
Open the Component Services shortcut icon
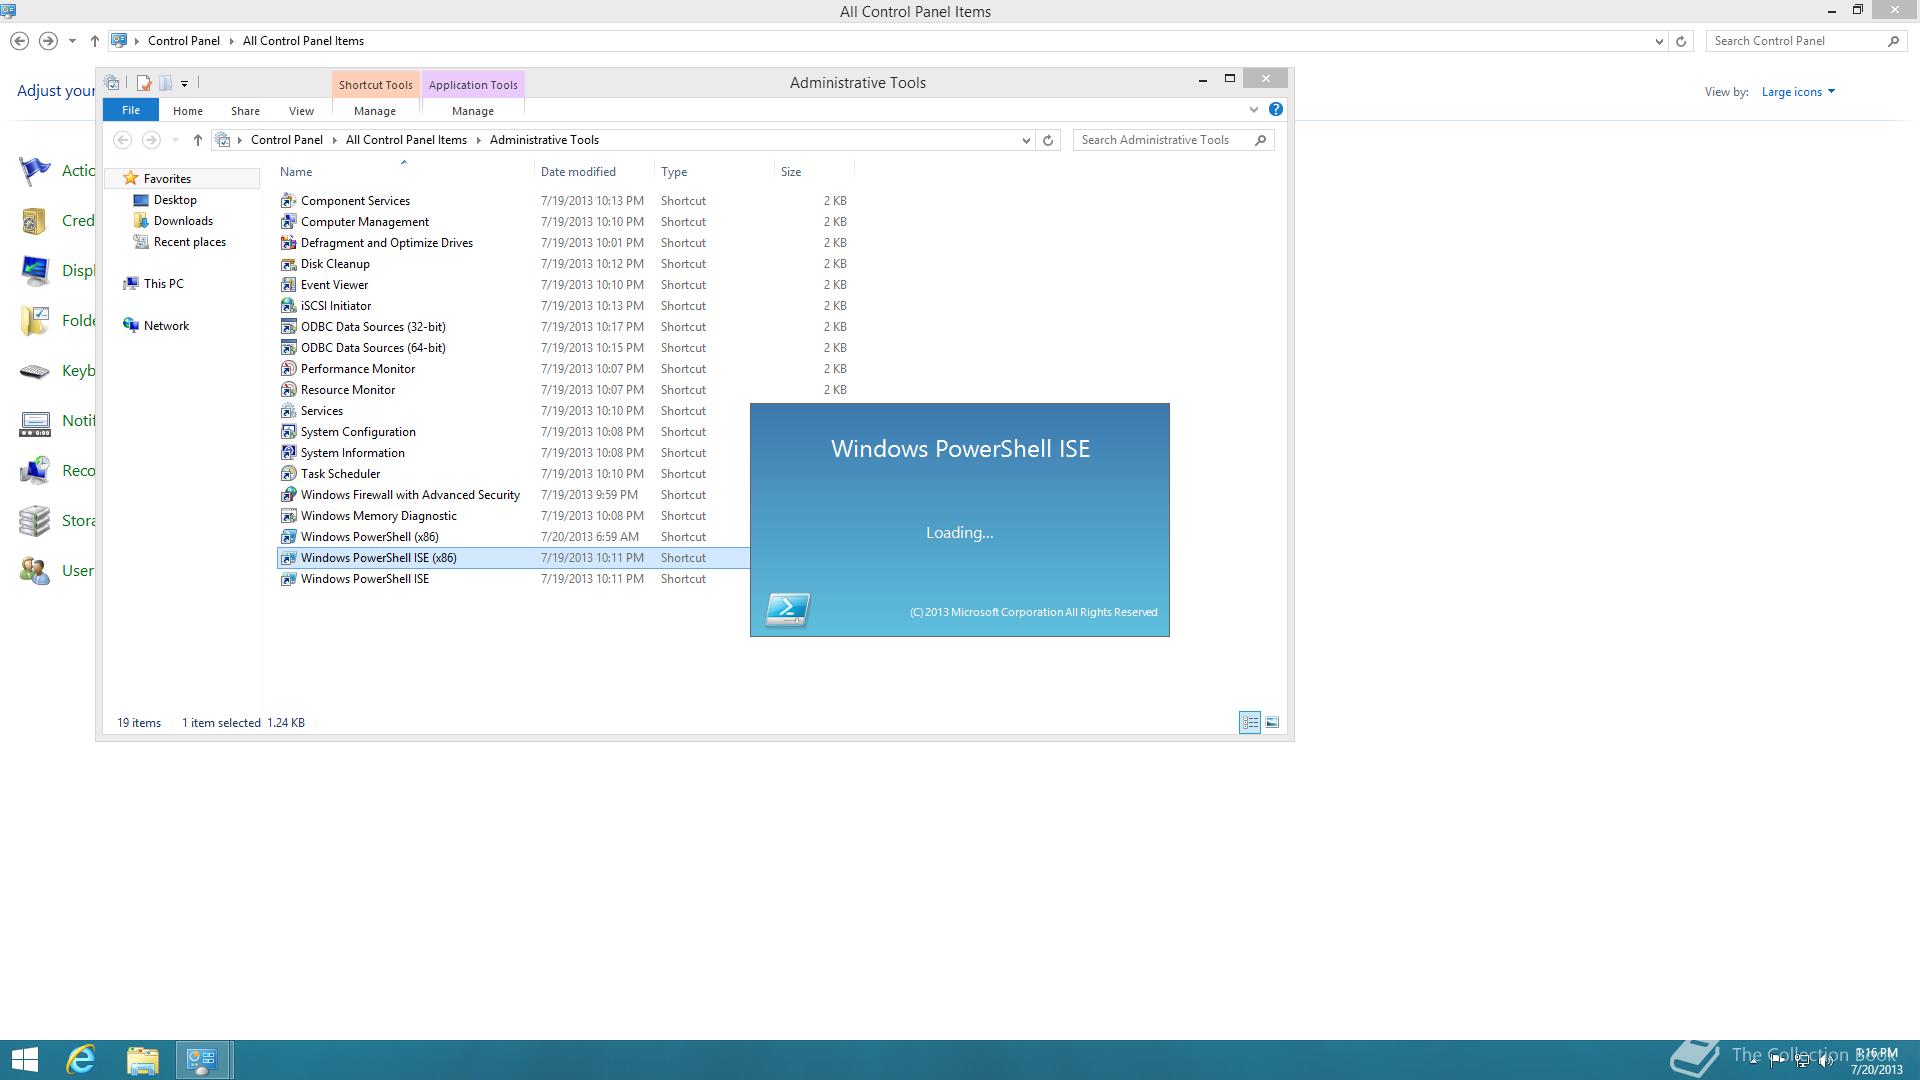click(289, 201)
